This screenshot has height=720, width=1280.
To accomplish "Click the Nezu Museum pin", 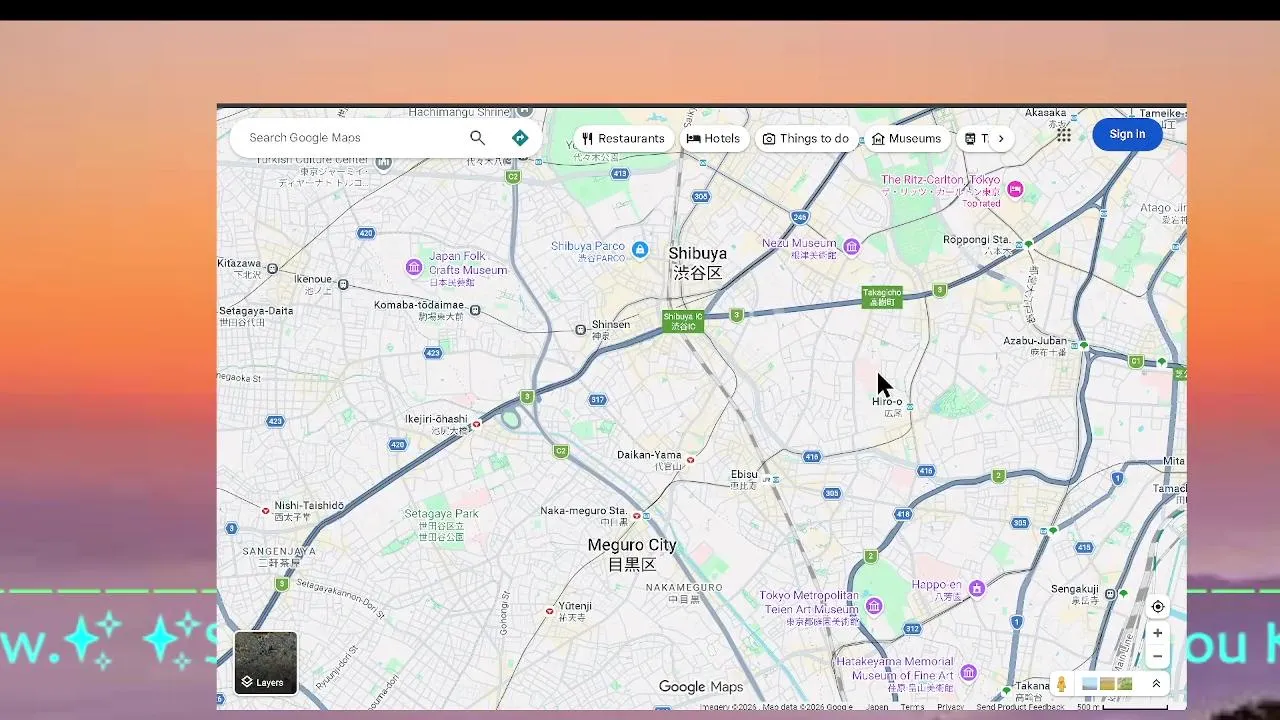I will tap(851, 247).
